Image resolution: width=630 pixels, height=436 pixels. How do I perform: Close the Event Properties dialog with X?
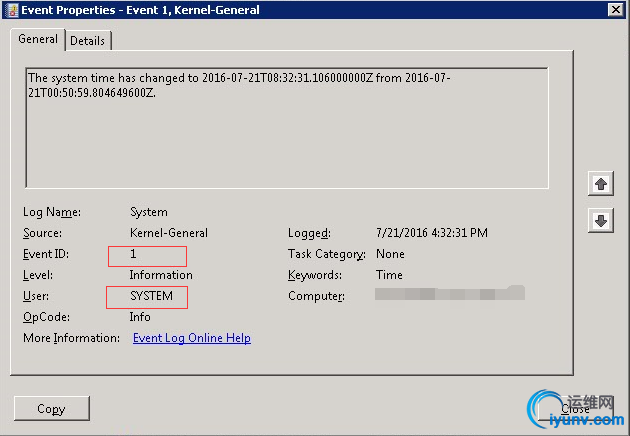[x=616, y=9]
